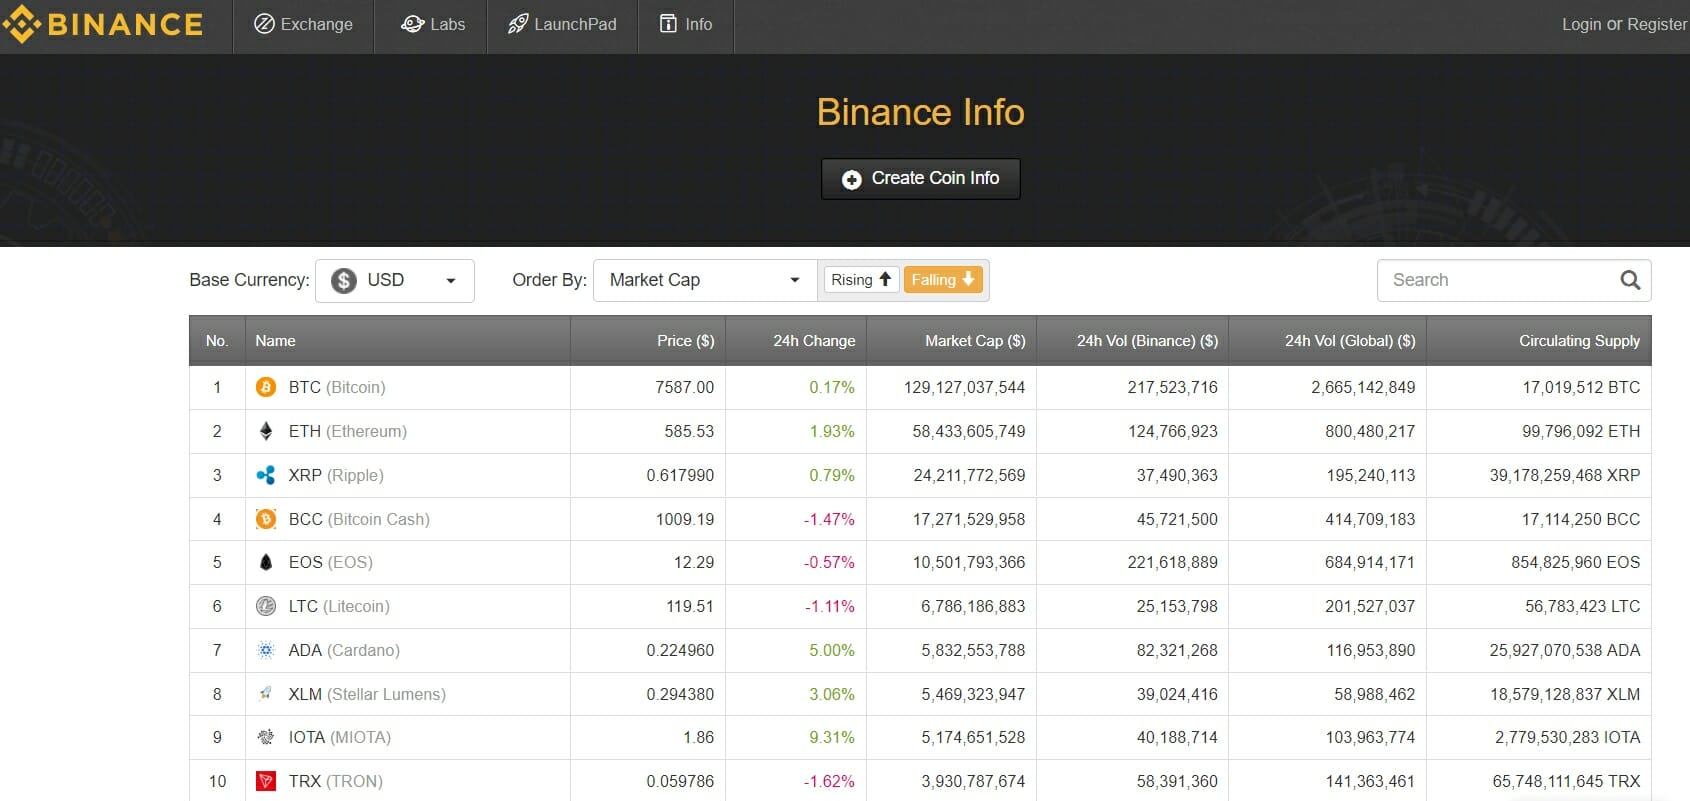Click the plus icon in Create Coin Info
The height and width of the screenshot is (801, 1690).
[851, 179]
